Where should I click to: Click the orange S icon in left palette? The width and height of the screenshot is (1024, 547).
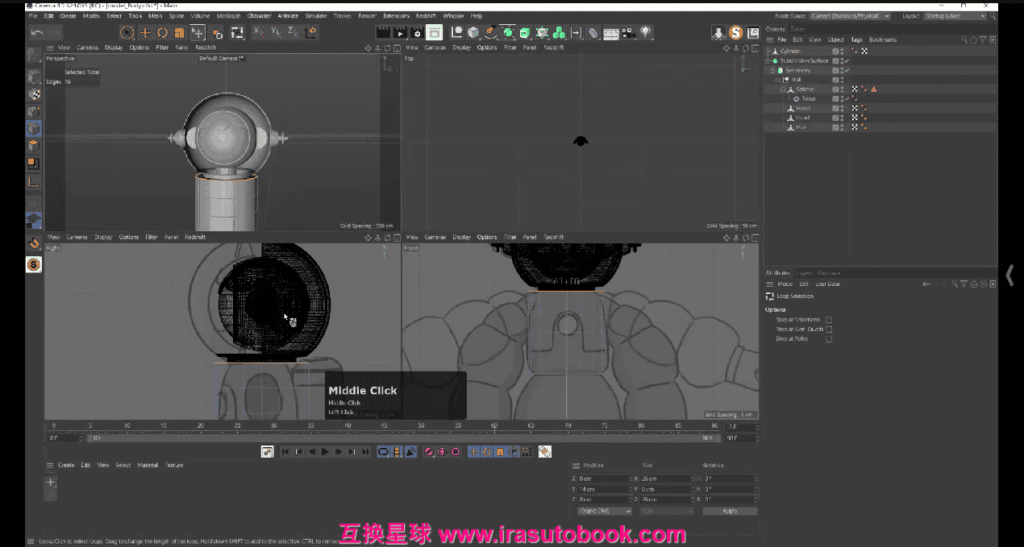[x=34, y=264]
